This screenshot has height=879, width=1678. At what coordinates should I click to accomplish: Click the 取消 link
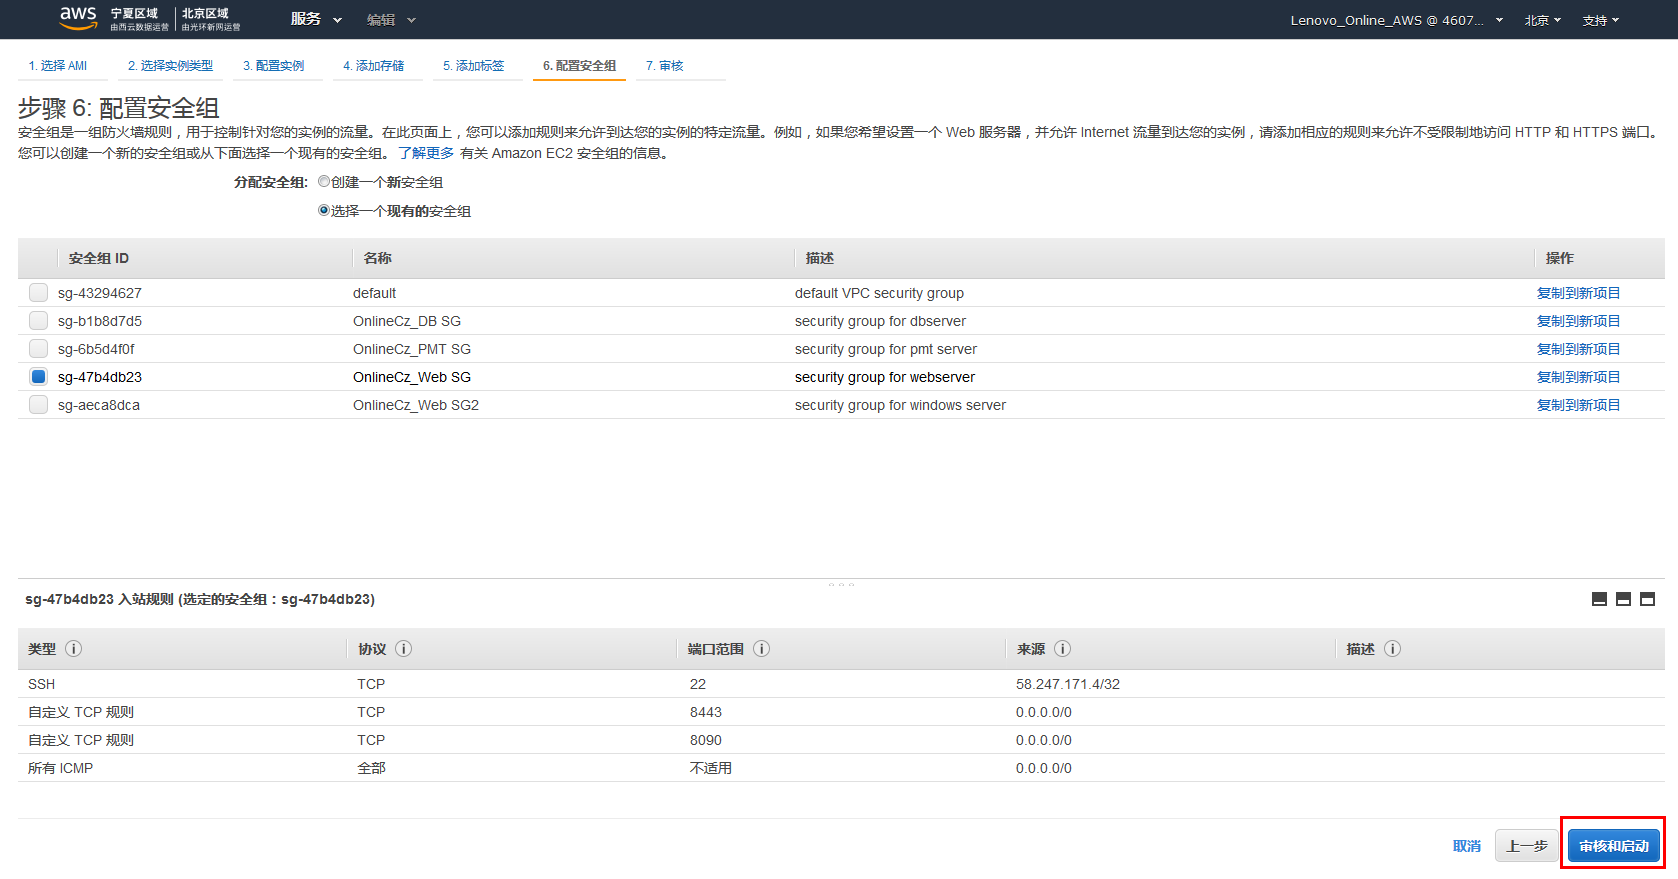(1466, 846)
